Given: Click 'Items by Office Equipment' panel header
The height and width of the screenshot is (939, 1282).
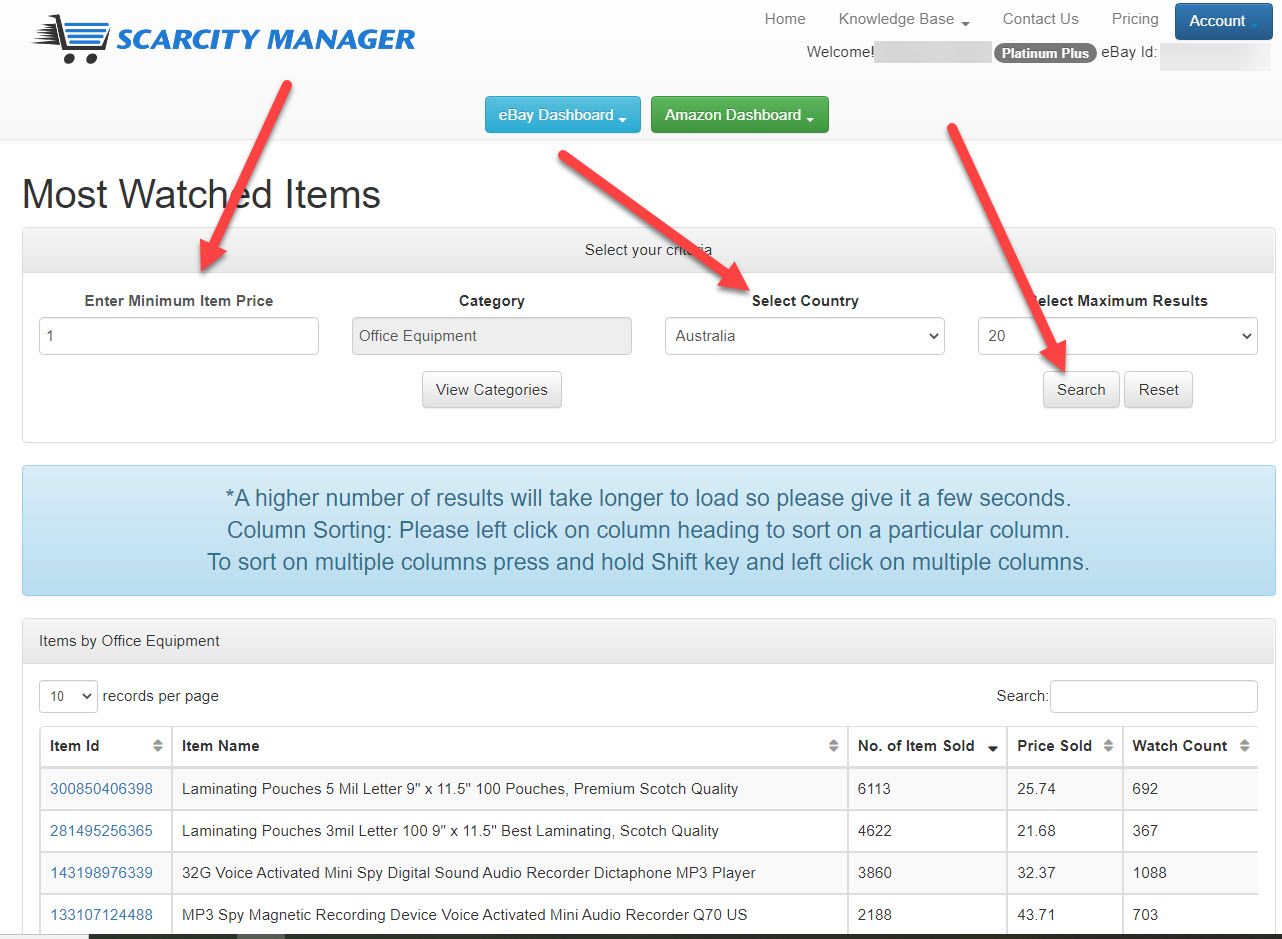Looking at the screenshot, I should (649, 641).
